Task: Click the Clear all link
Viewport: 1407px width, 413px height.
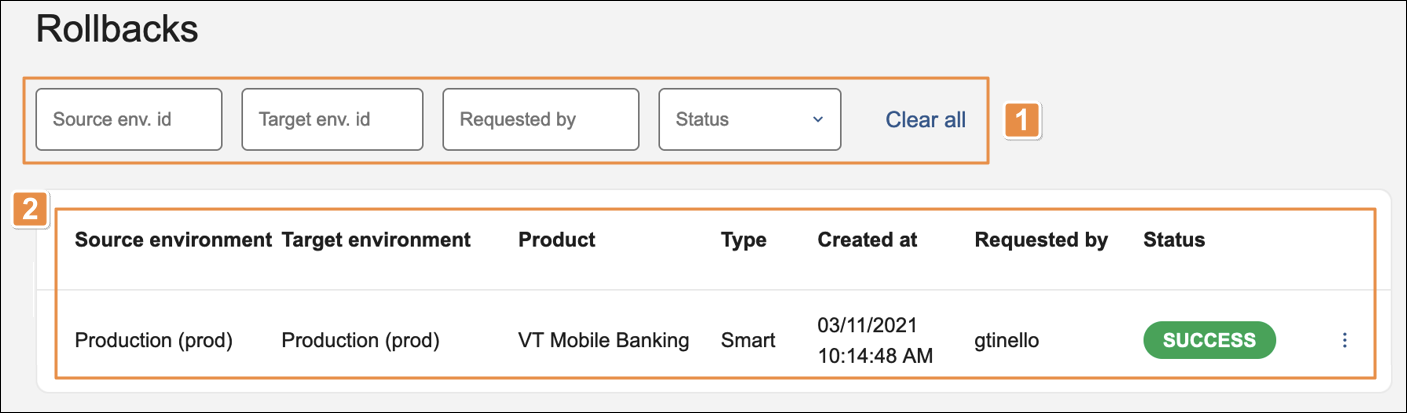Action: pos(925,120)
